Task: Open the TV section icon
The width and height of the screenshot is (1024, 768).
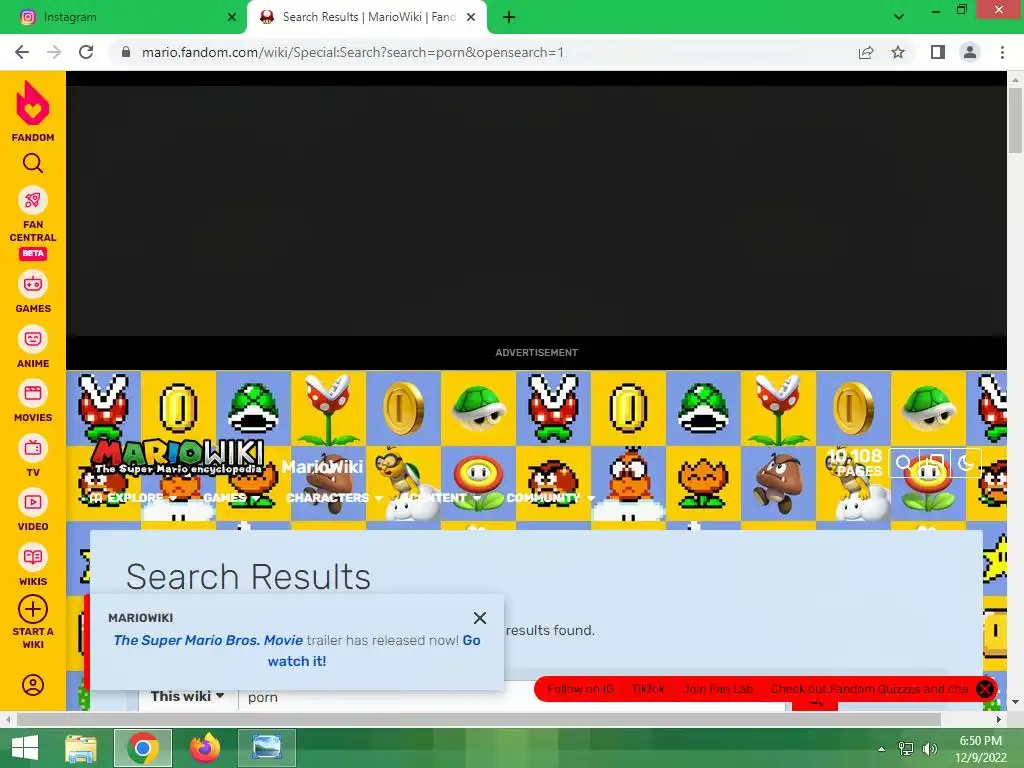Action: 33,448
